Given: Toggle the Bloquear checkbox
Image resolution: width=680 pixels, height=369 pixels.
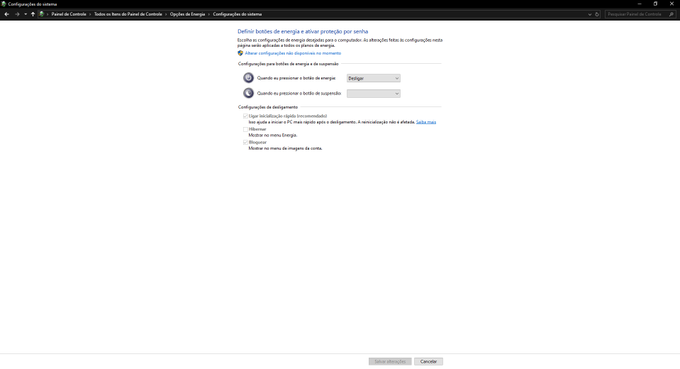Looking at the screenshot, I should point(245,142).
